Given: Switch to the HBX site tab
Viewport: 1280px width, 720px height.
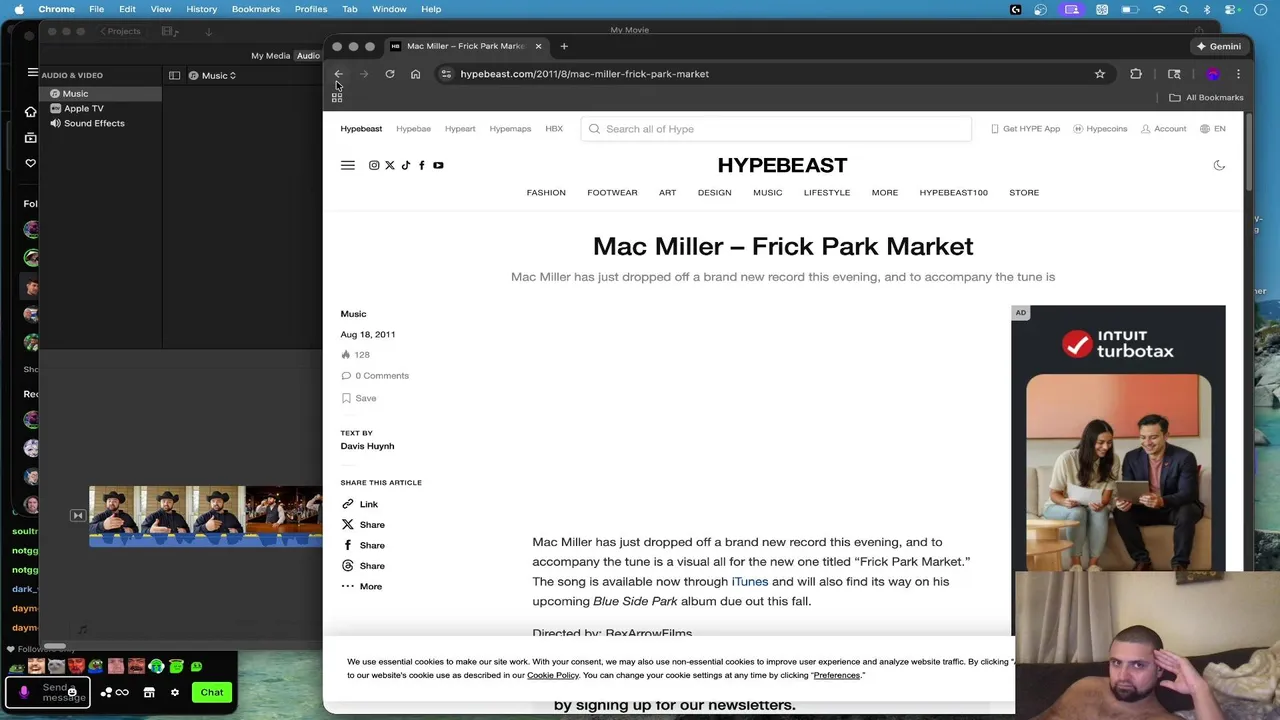Looking at the screenshot, I should tap(554, 129).
